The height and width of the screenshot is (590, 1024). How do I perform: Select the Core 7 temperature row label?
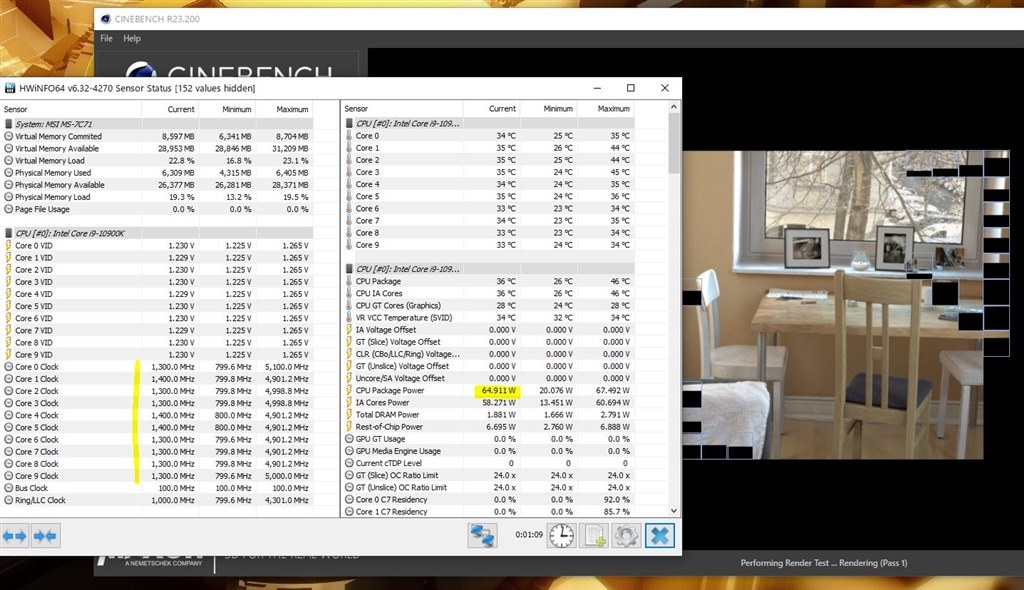click(367, 221)
